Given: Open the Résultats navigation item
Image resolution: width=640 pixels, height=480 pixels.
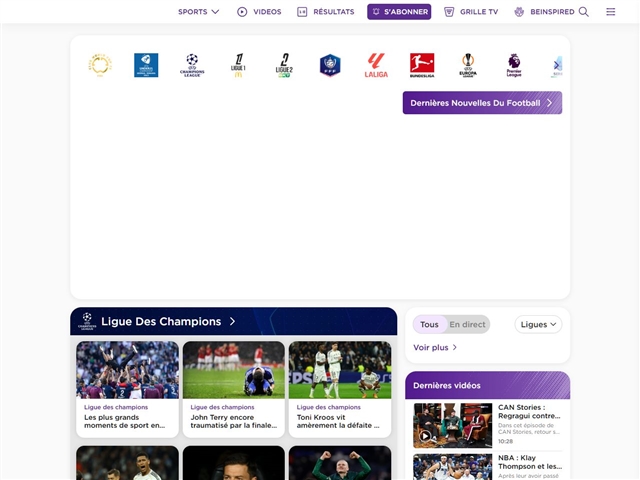Looking at the screenshot, I should (x=326, y=12).
